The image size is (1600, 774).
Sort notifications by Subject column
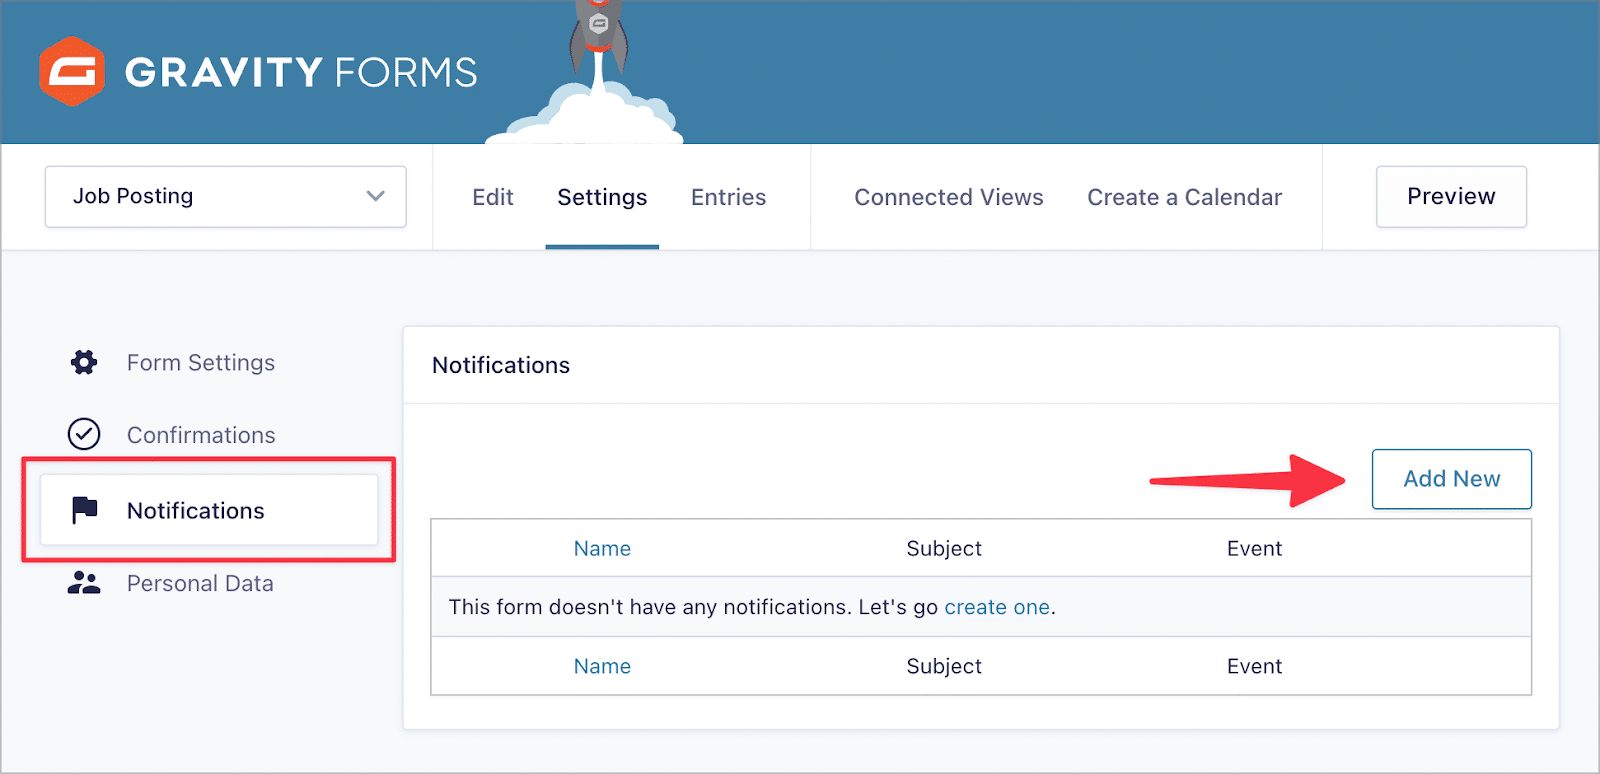click(943, 548)
